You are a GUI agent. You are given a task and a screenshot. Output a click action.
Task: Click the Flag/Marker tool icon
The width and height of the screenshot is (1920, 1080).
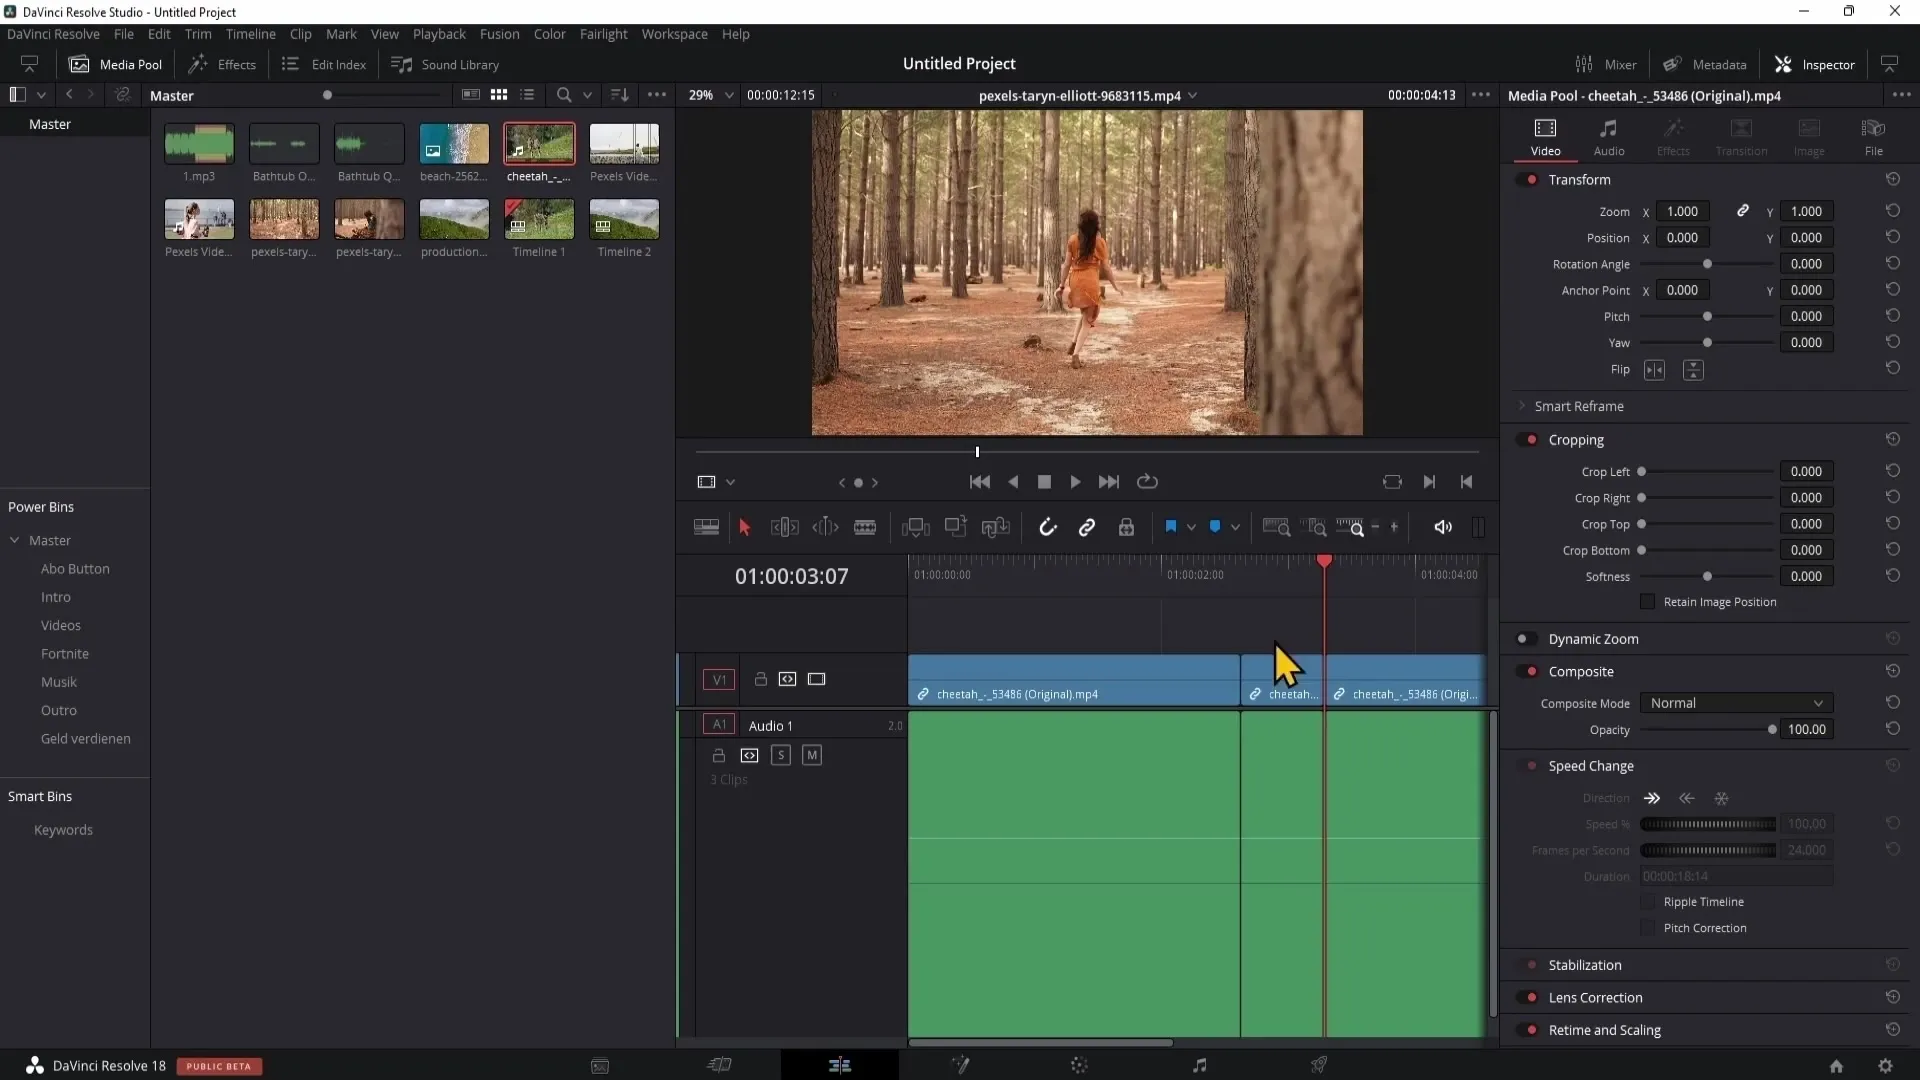click(x=1168, y=527)
